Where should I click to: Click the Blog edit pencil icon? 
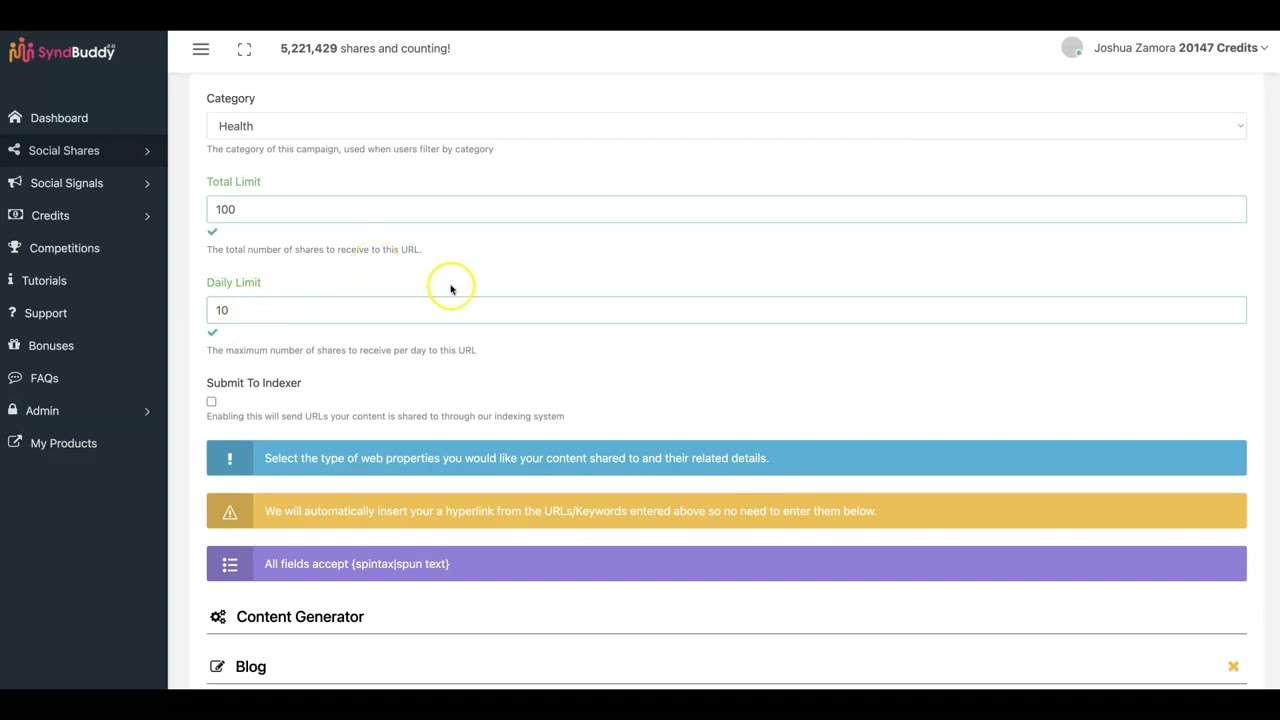click(217, 666)
